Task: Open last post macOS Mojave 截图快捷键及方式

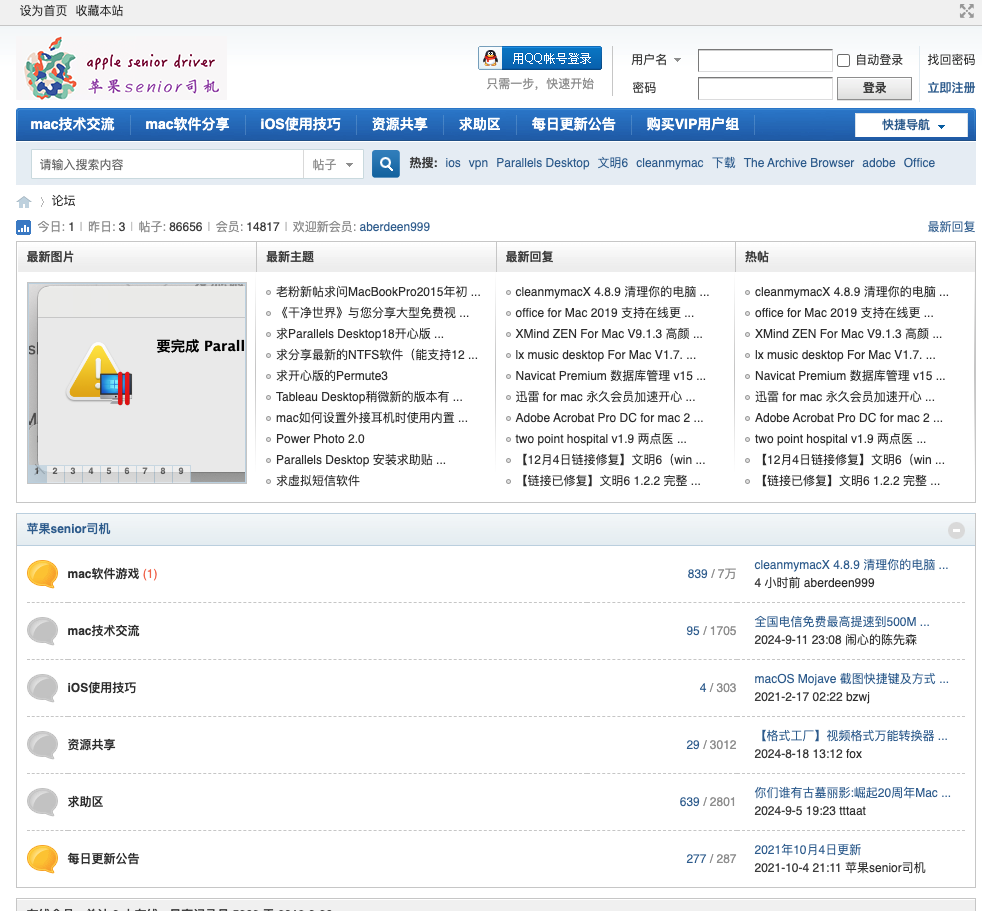Action: point(851,679)
